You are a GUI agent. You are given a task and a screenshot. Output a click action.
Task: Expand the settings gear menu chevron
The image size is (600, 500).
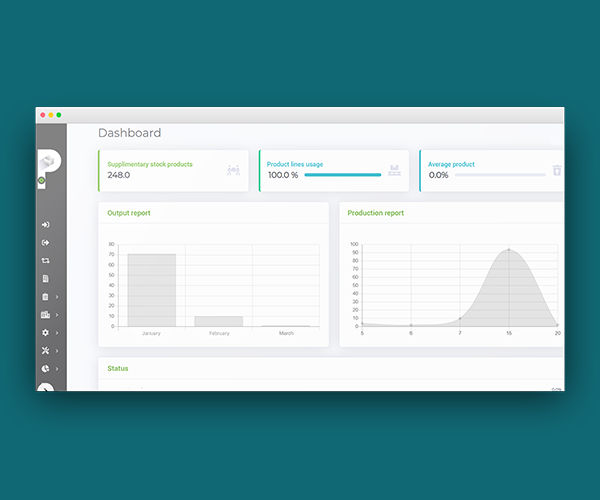tap(57, 333)
